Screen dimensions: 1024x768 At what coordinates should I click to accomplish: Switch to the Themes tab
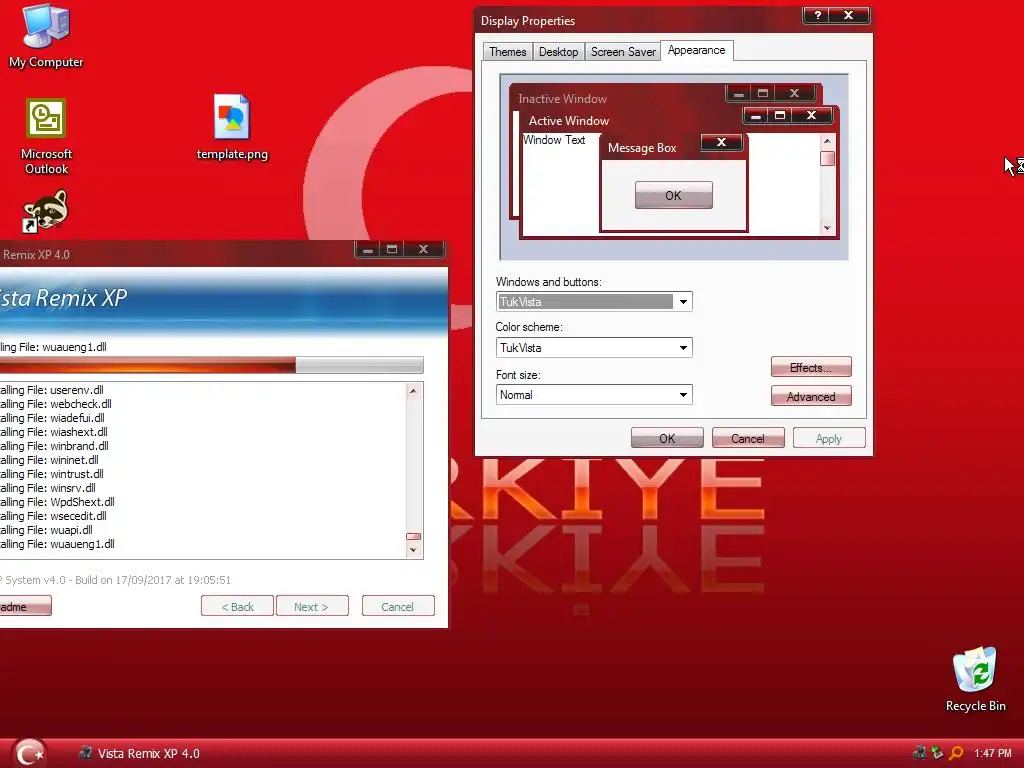[507, 52]
